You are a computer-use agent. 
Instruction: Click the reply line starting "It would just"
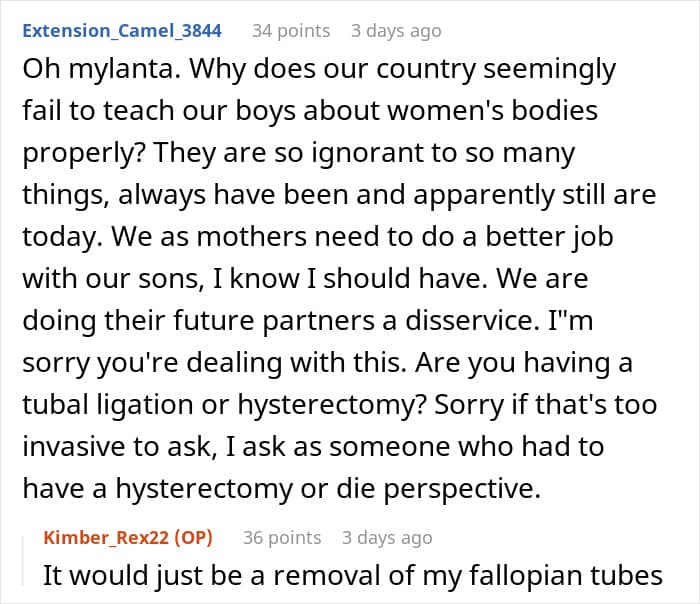[x=352, y=576]
